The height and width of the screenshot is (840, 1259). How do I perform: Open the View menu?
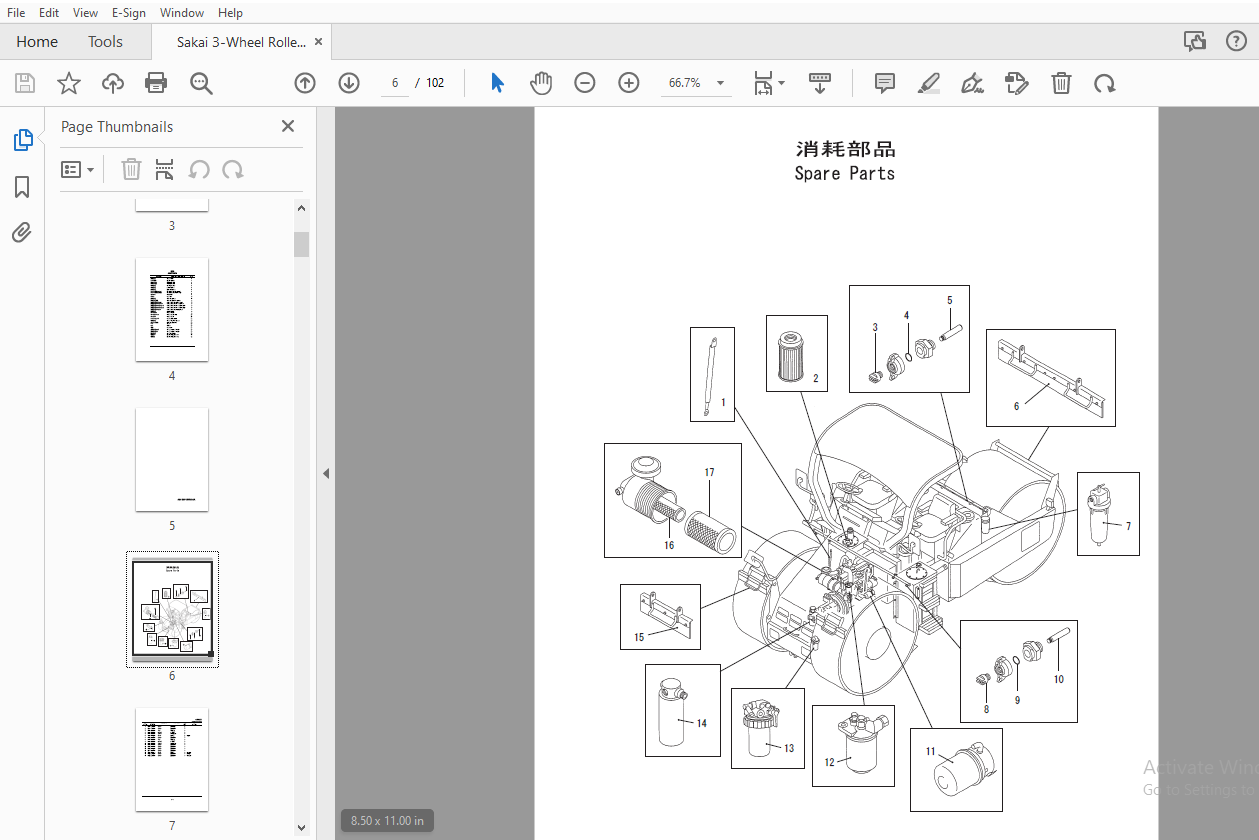86,12
